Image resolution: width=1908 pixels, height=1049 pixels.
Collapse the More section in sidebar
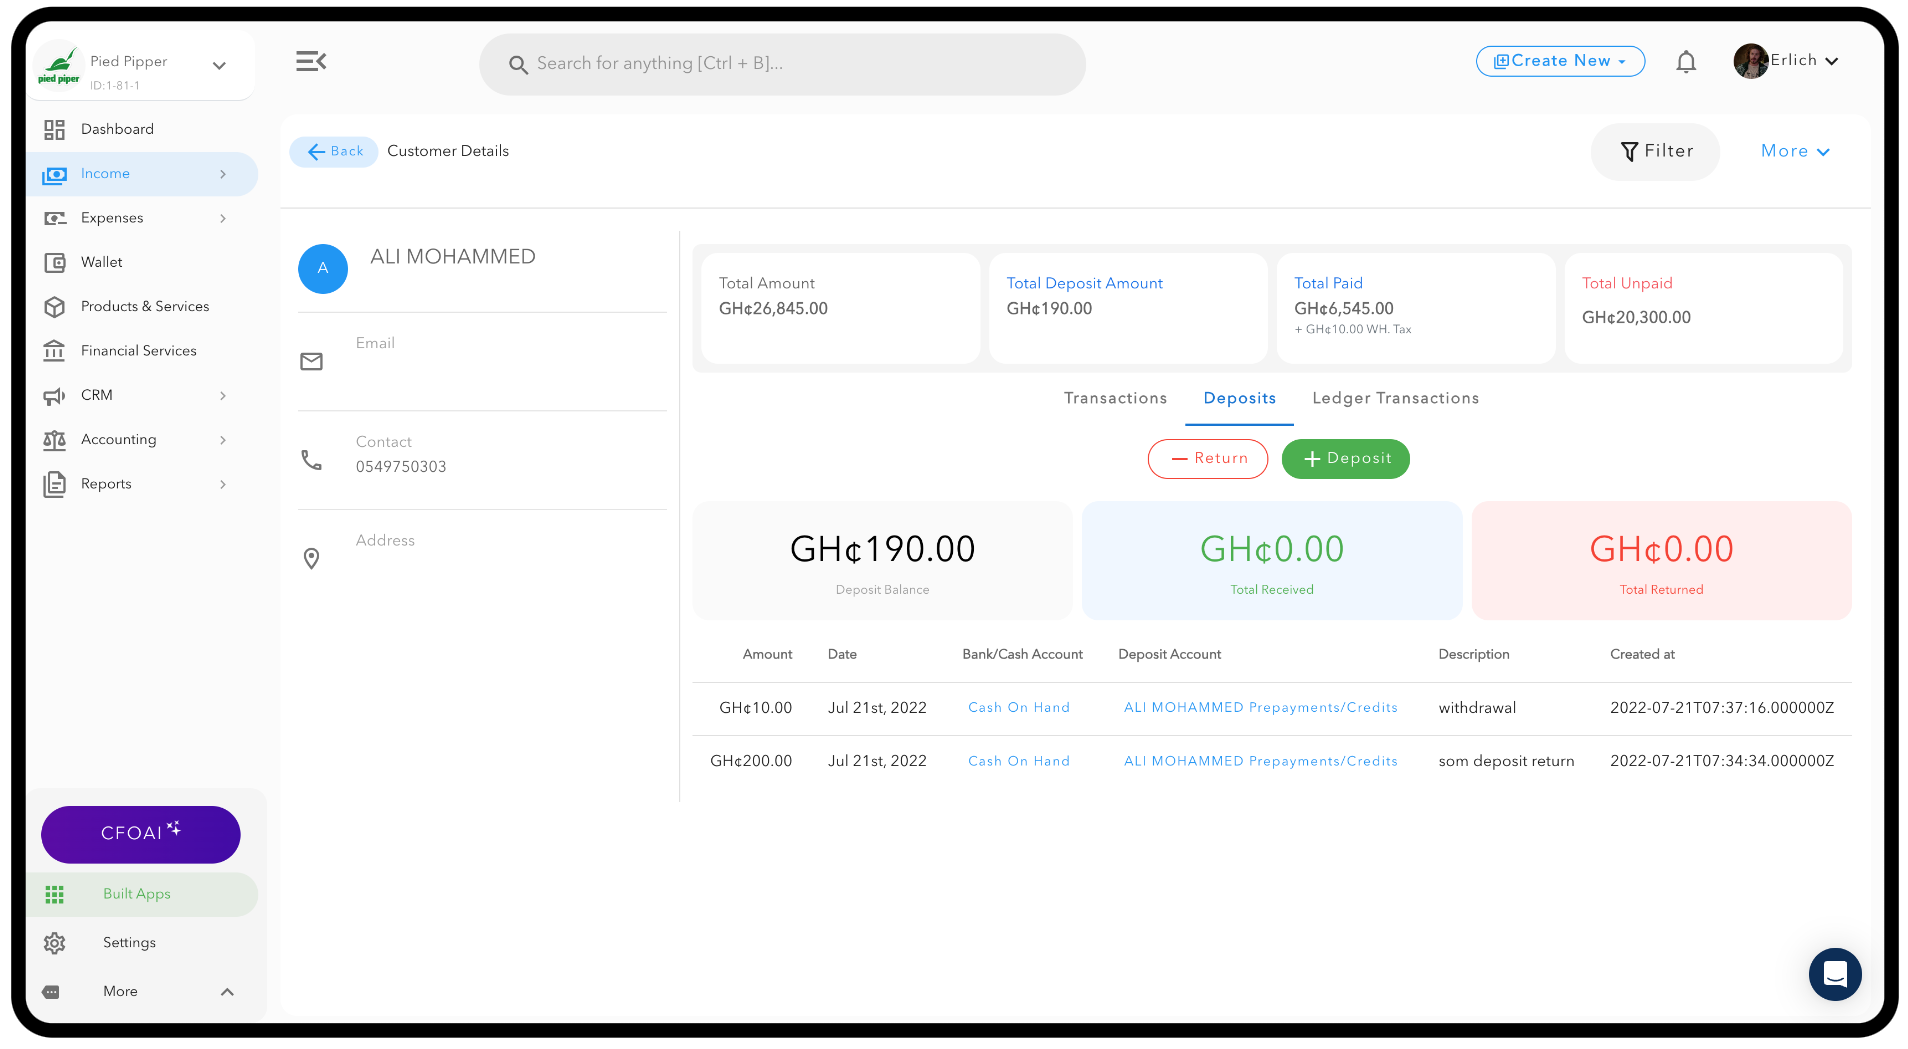[227, 992]
